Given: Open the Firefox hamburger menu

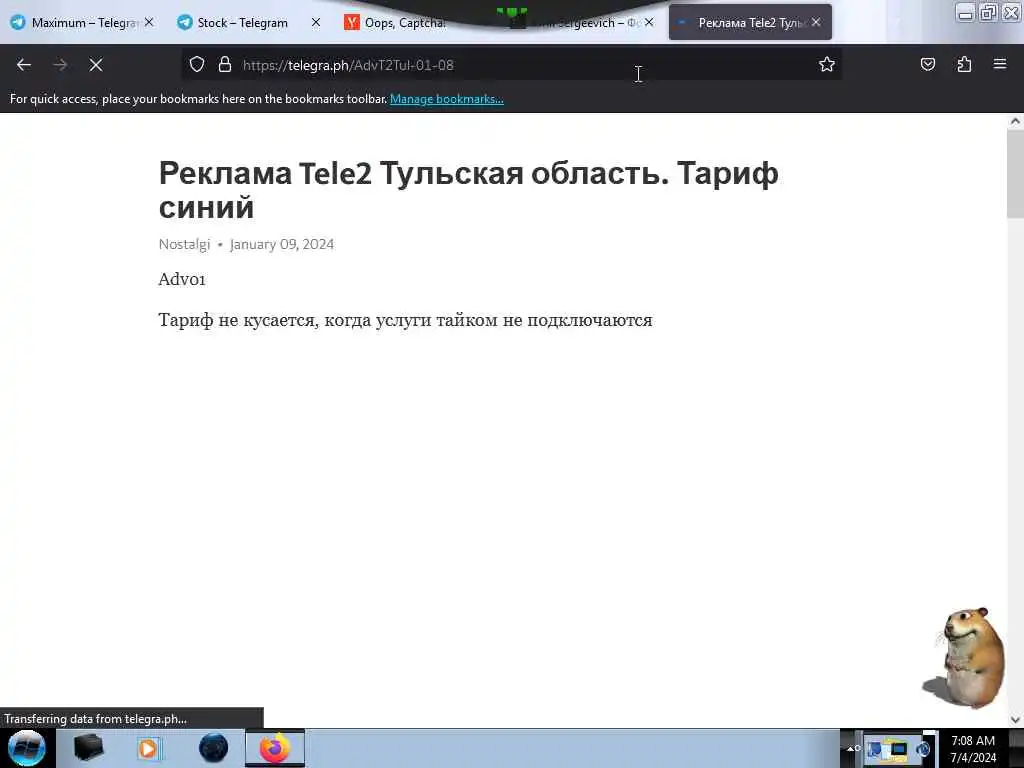Looking at the screenshot, I should [1000, 64].
